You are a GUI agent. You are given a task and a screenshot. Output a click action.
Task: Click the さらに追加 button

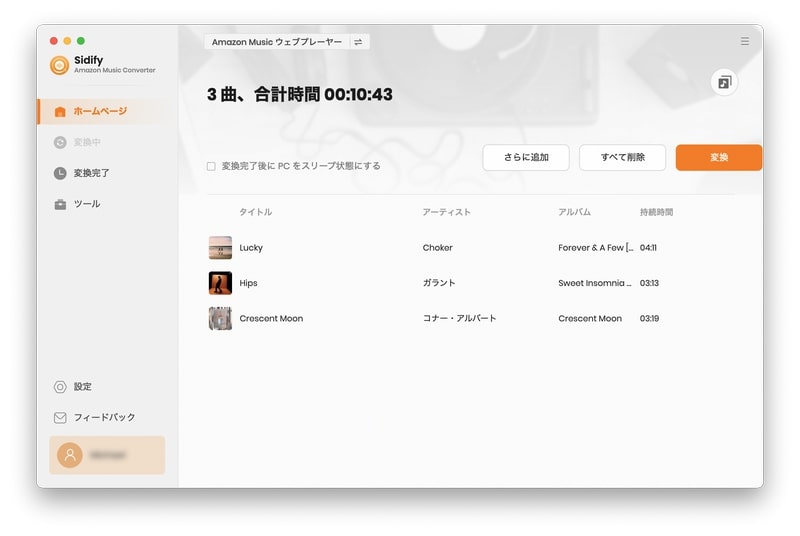526,157
